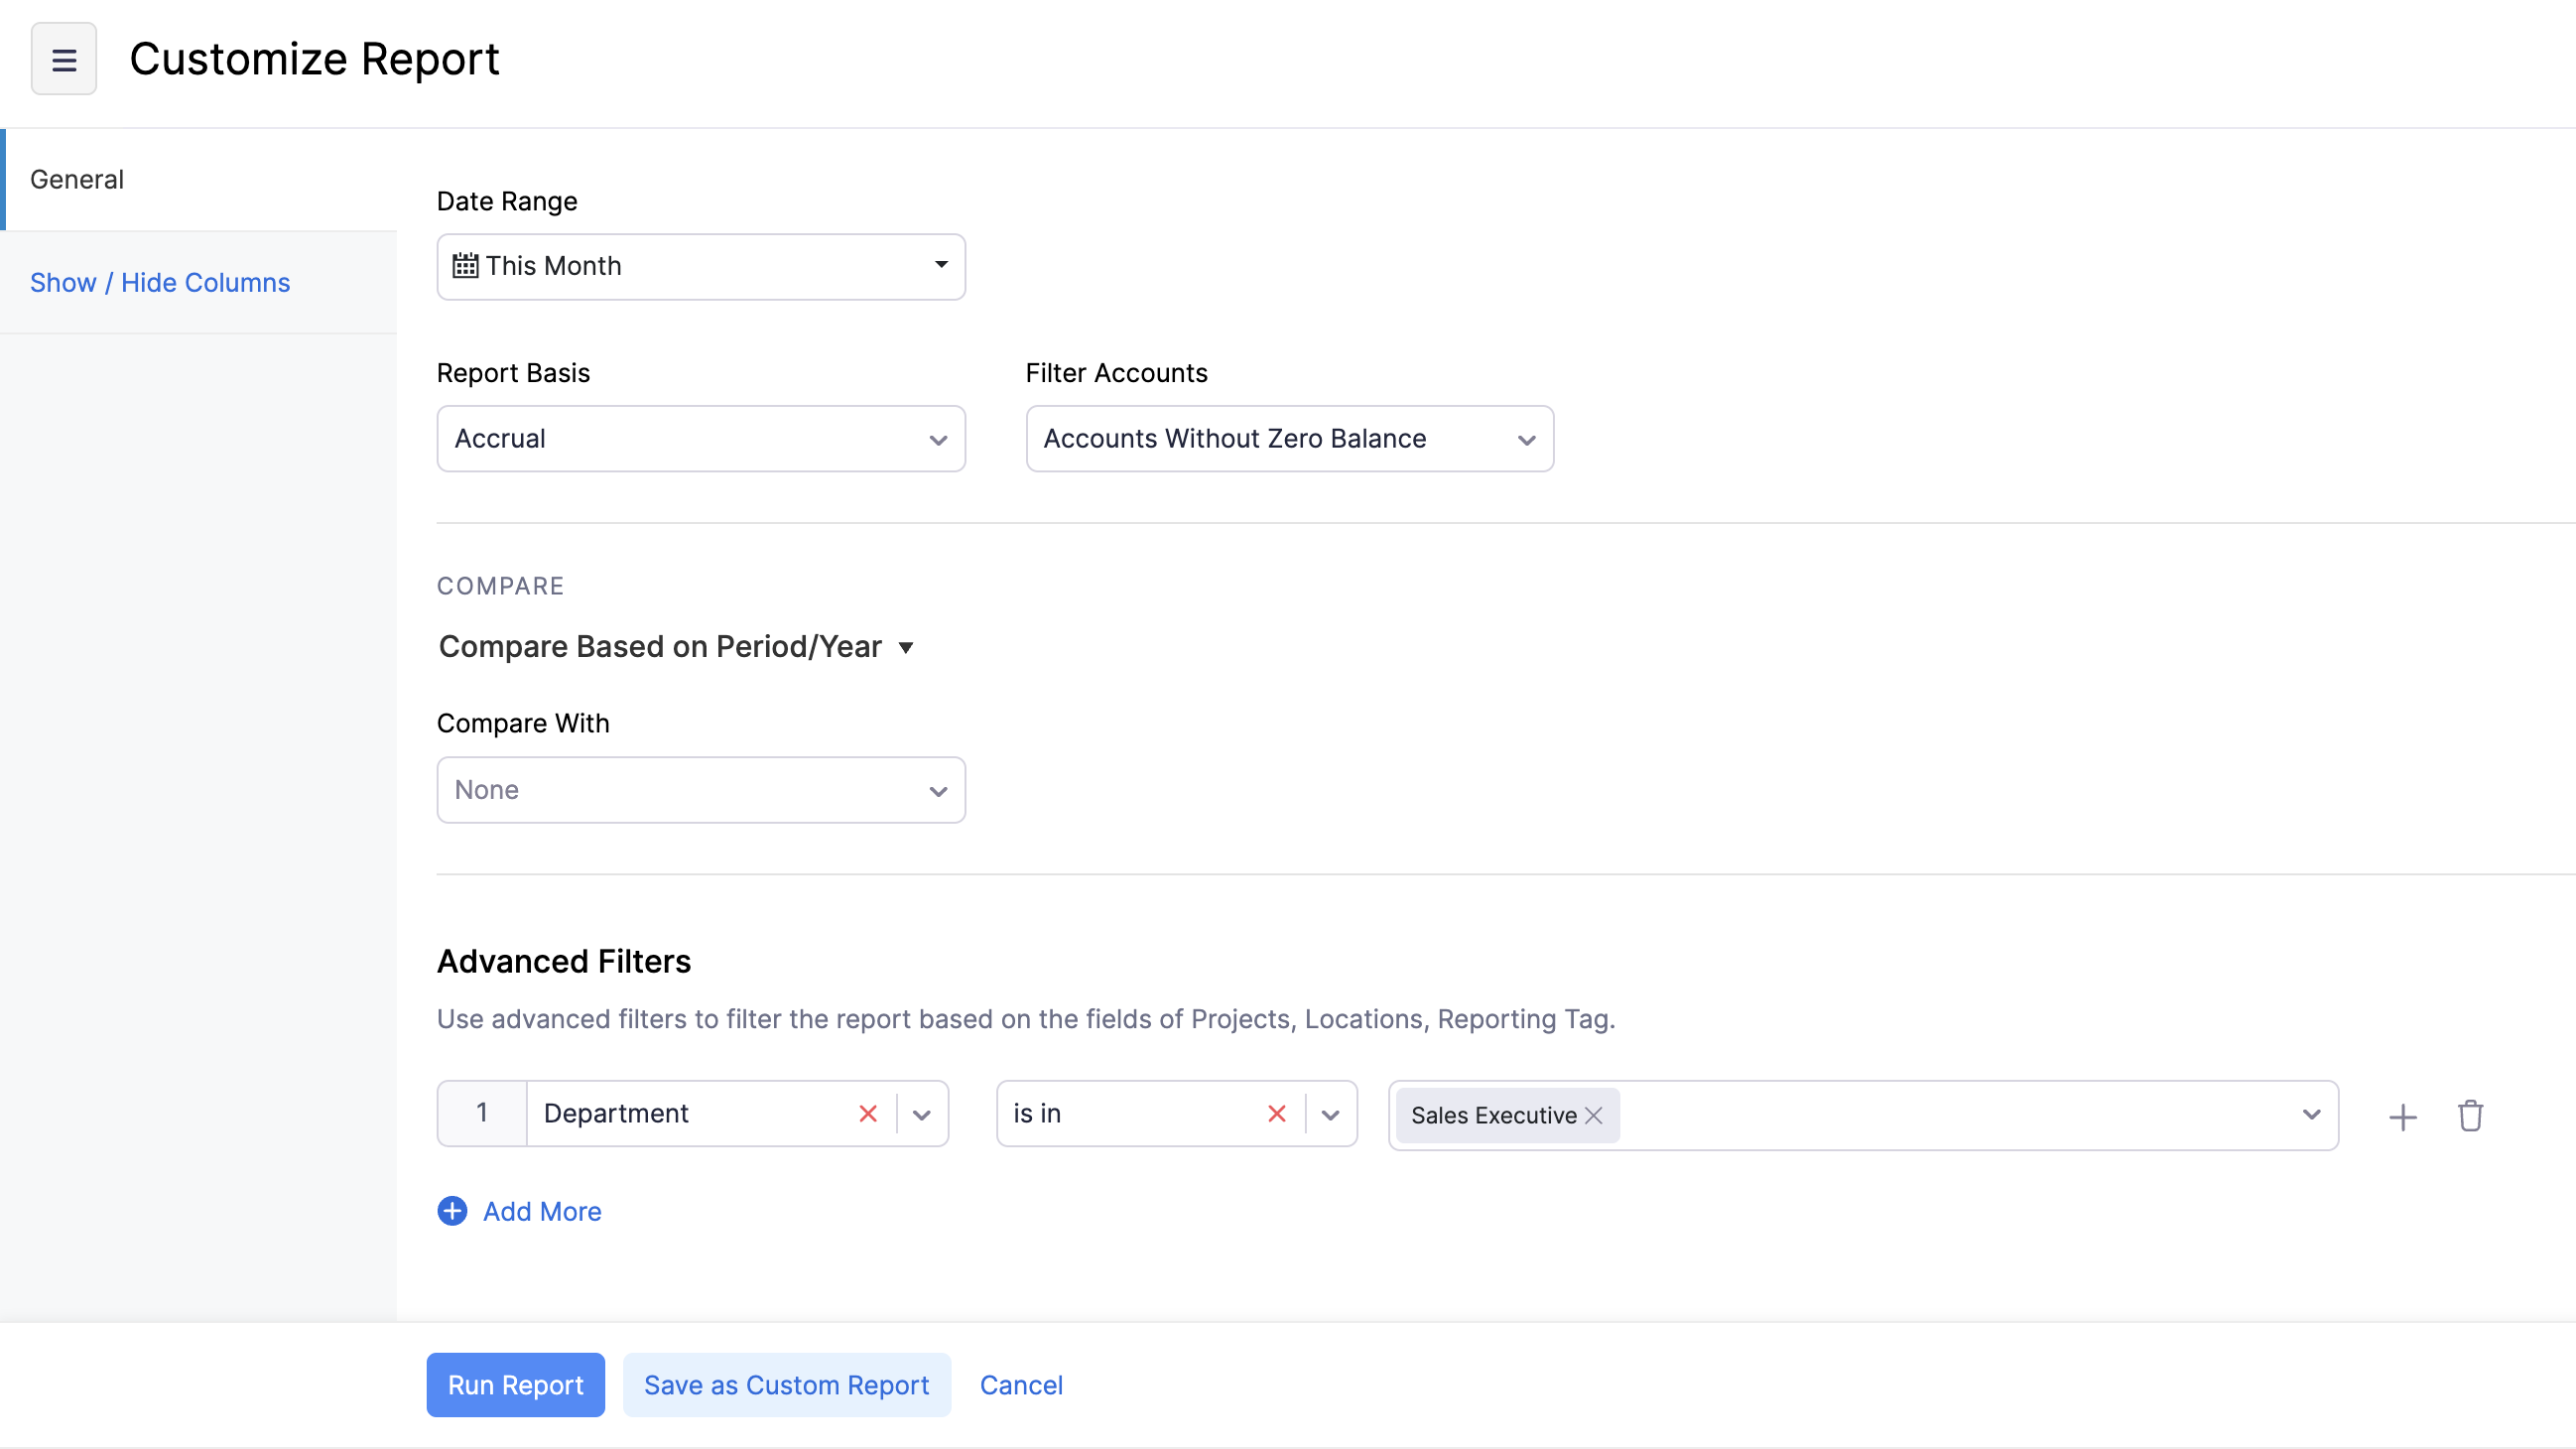Viewport: 2576px width, 1449px height.
Task: Open the hamburger navigation menu
Action: [63, 58]
